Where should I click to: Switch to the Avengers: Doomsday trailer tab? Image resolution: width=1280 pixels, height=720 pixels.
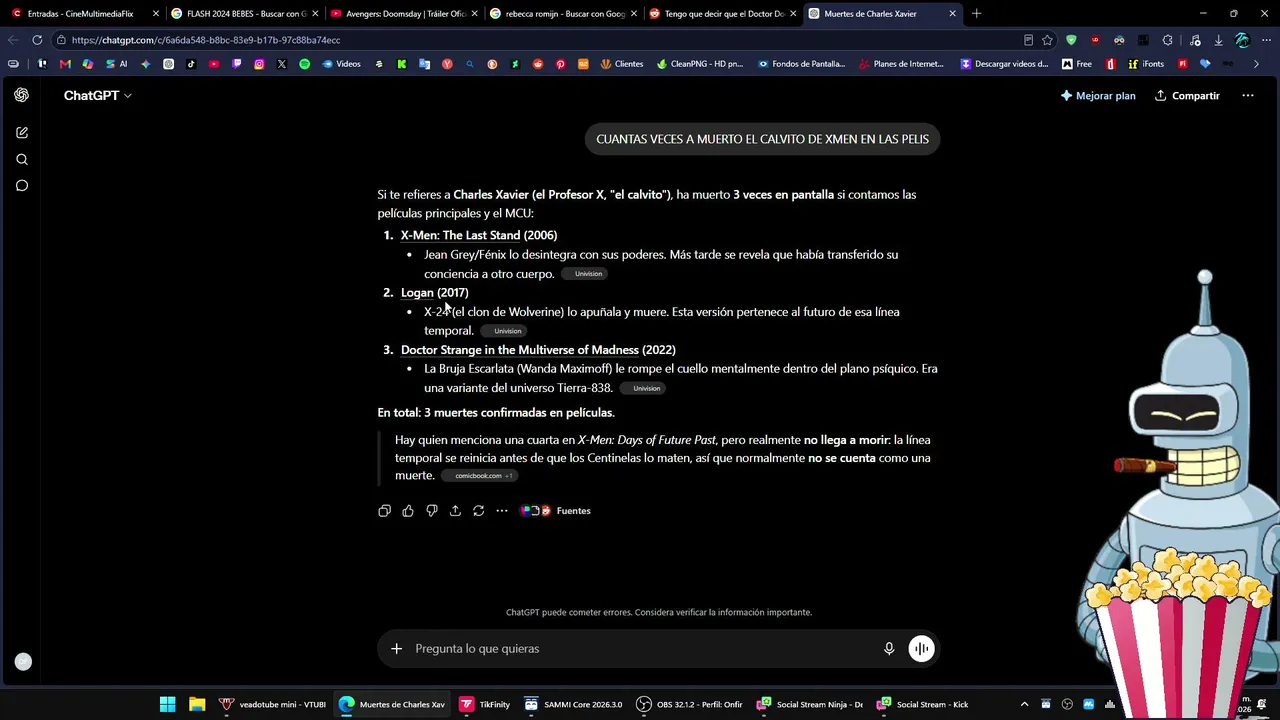click(x=405, y=14)
